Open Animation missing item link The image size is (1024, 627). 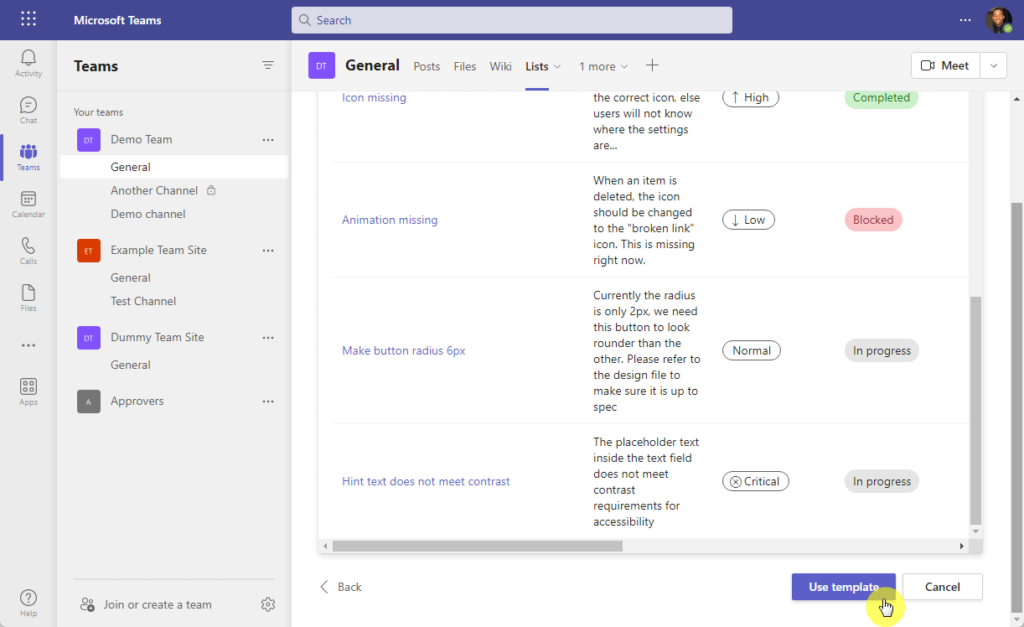(390, 219)
